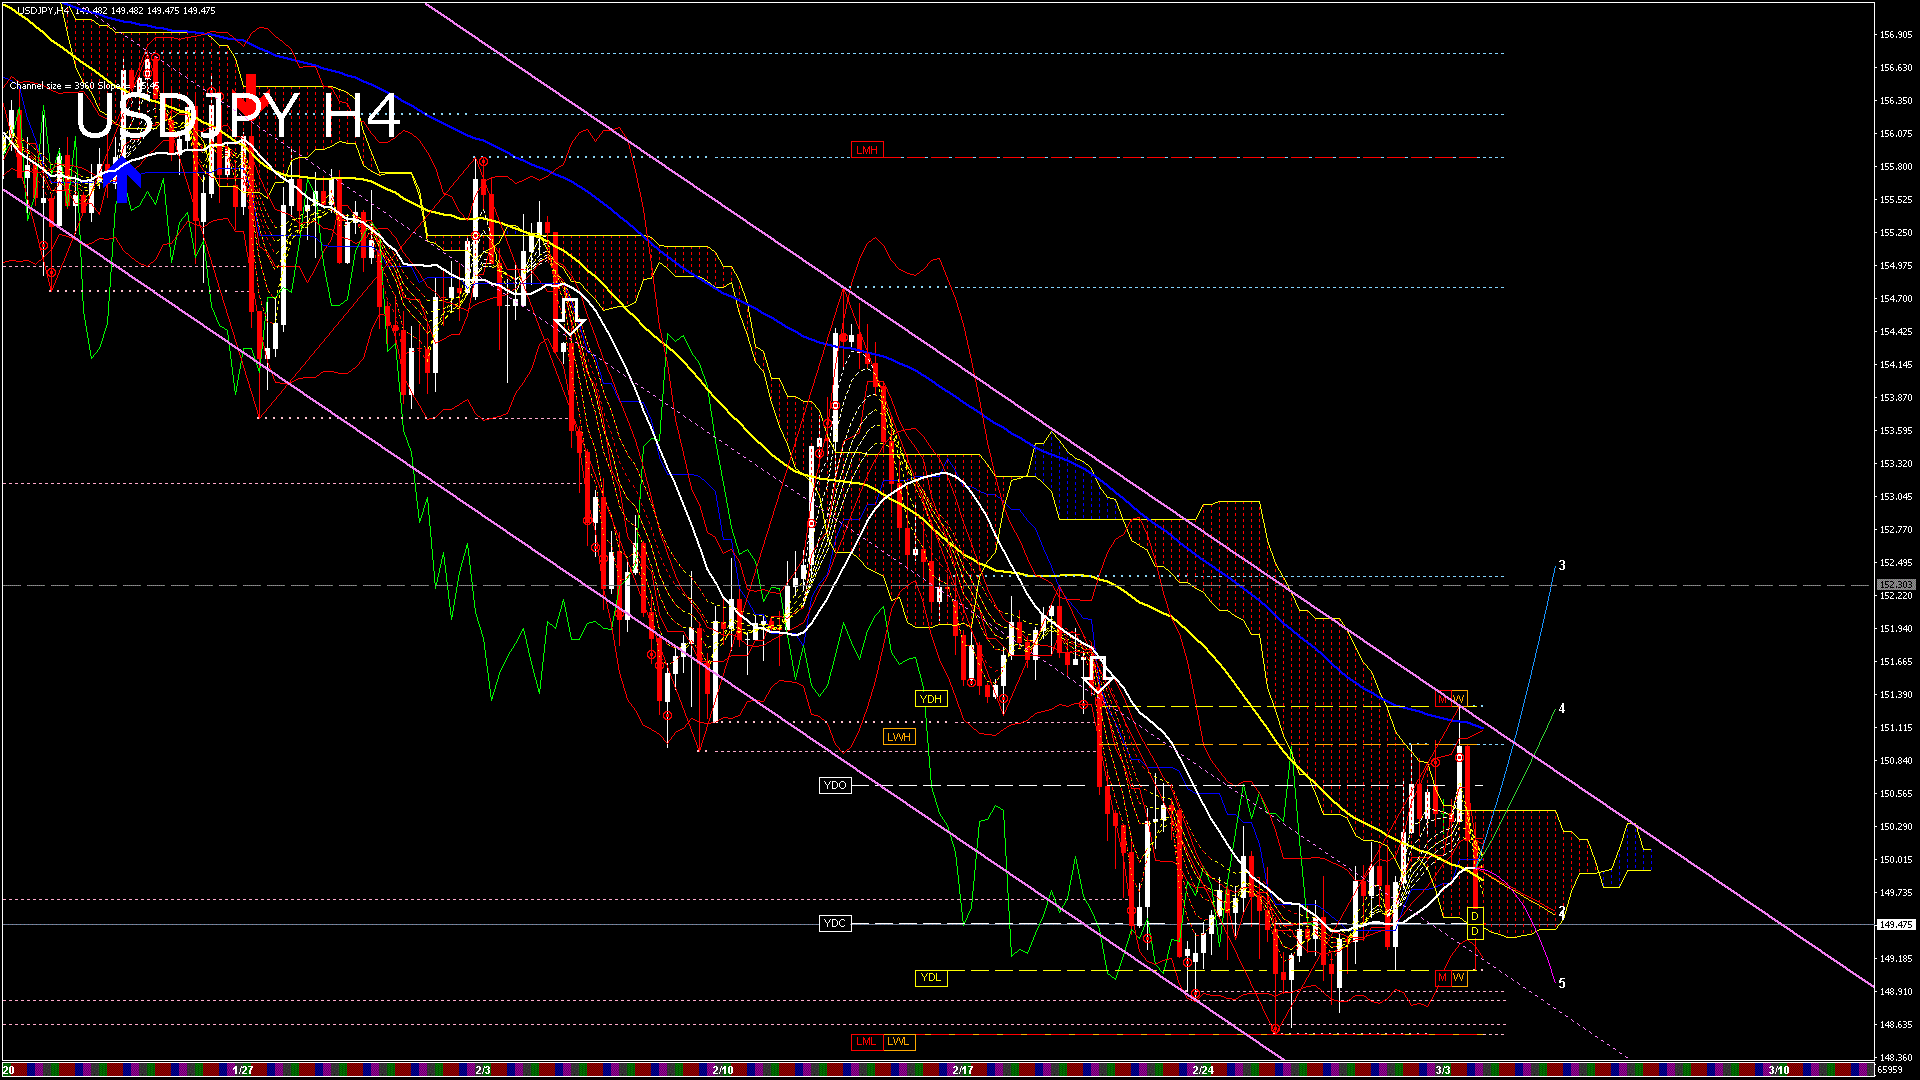Viewport: 1920px width, 1080px height.
Task: Click the LML level label
Action: click(866, 1042)
